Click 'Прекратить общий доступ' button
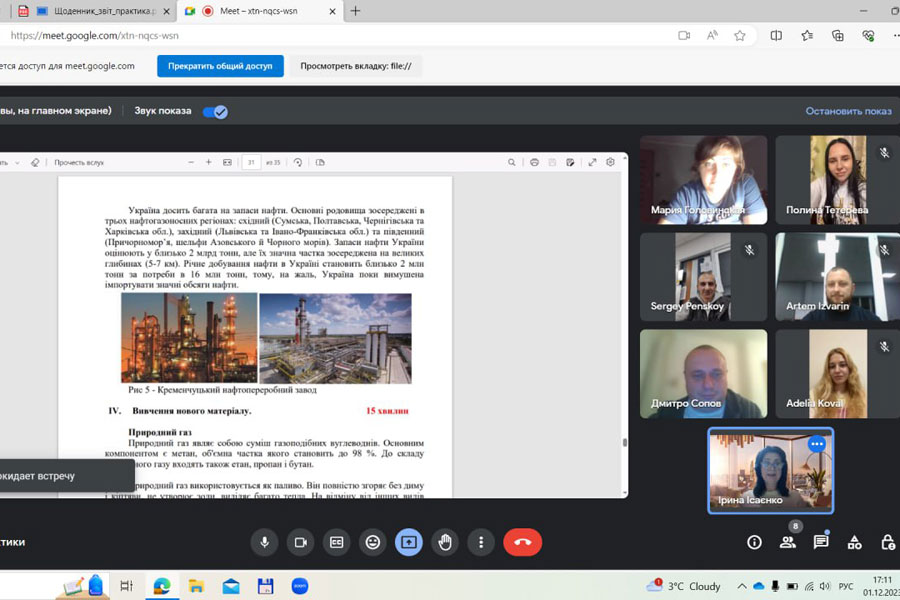Image resolution: width=900 pixels, height=600 pixels. pyautogui.click(x=220, y=66)
